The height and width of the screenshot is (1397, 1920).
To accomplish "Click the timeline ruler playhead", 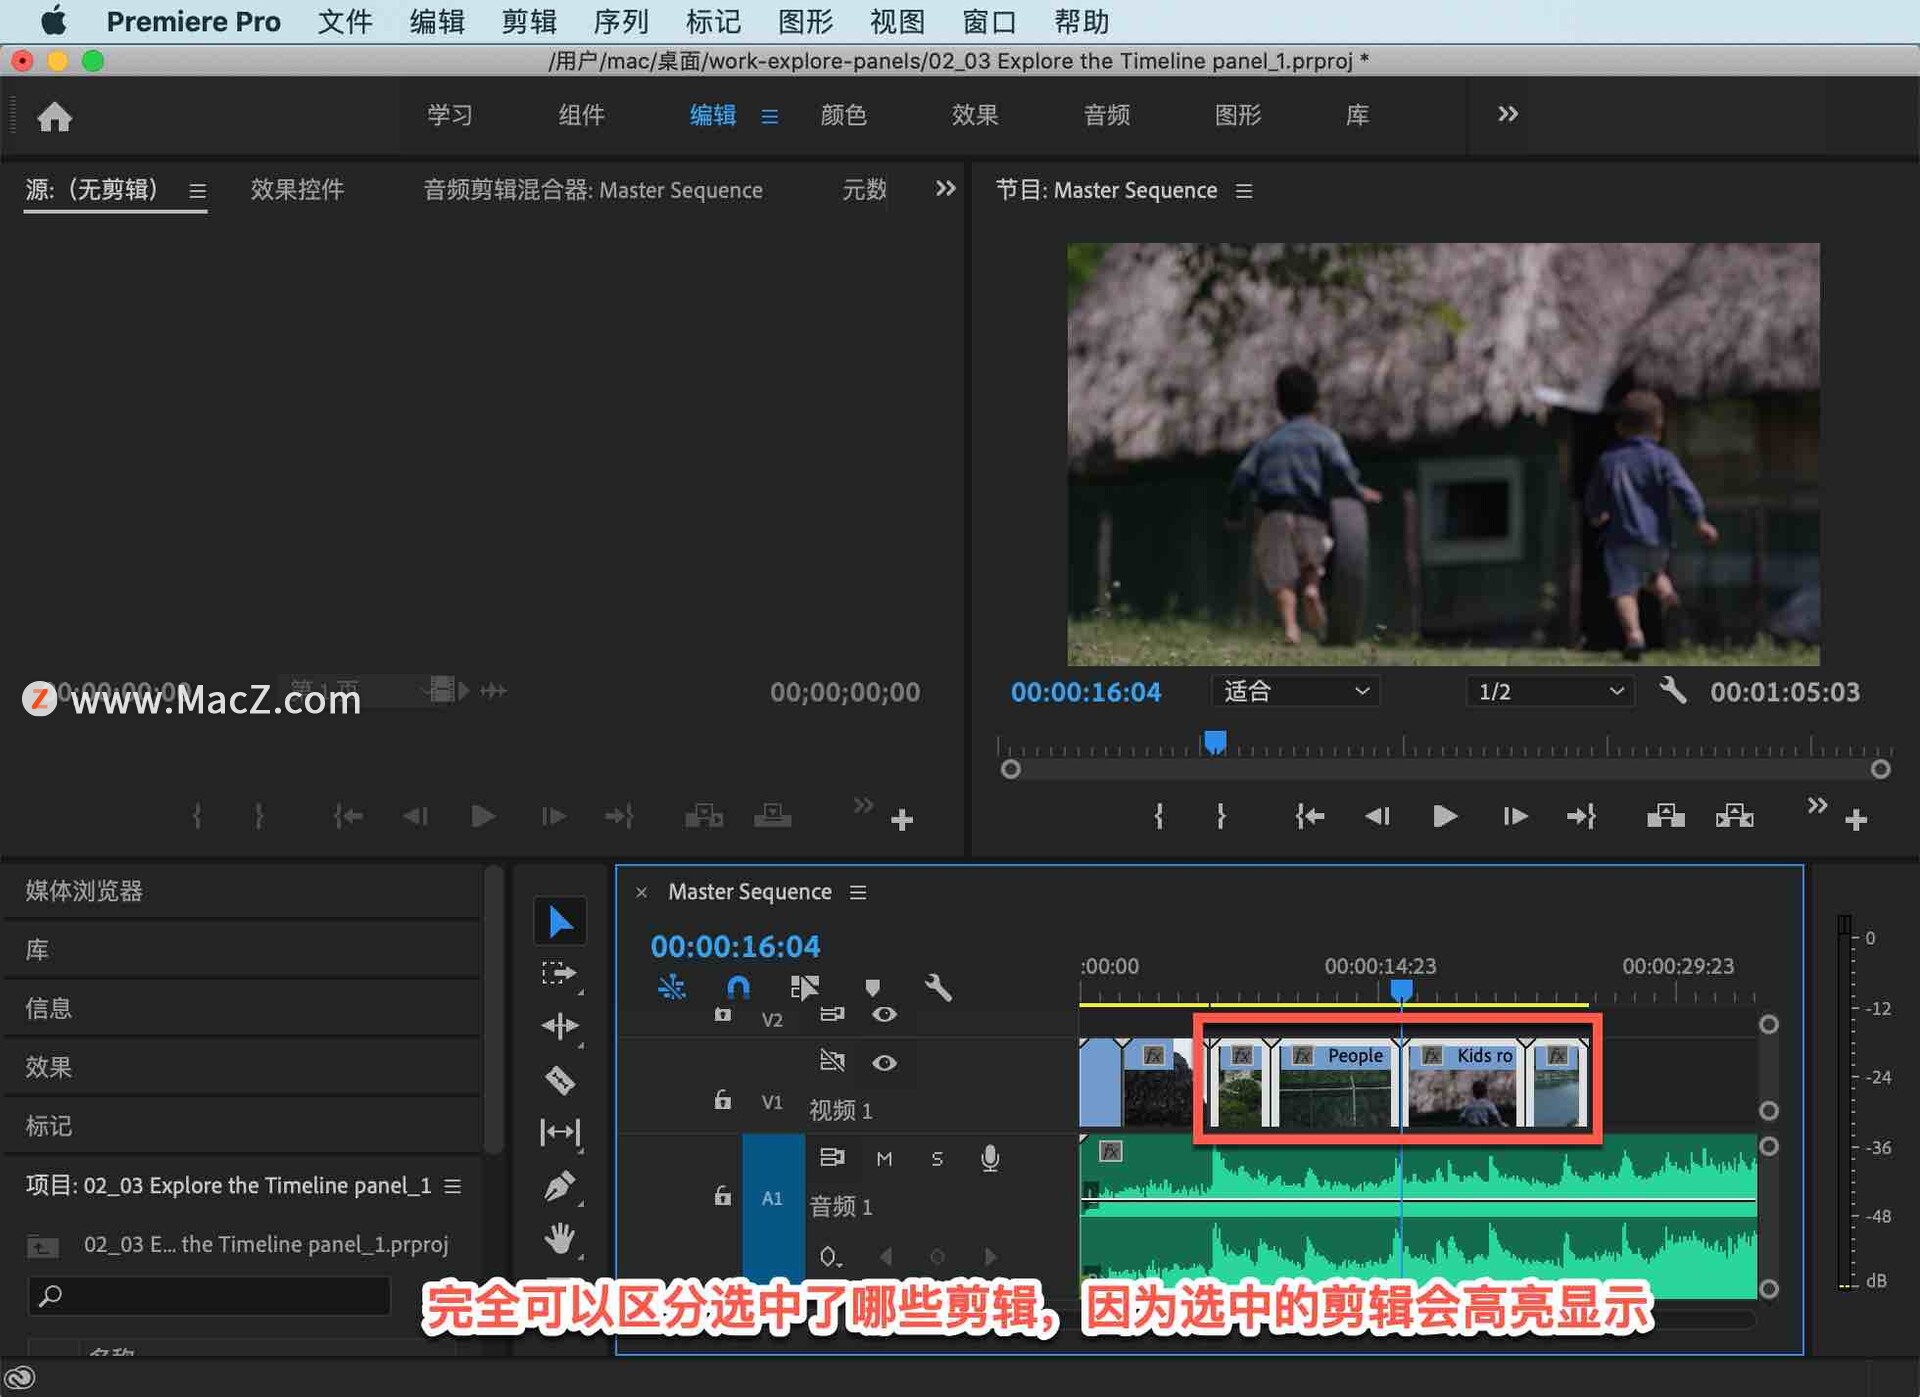I will [1402, 989].
